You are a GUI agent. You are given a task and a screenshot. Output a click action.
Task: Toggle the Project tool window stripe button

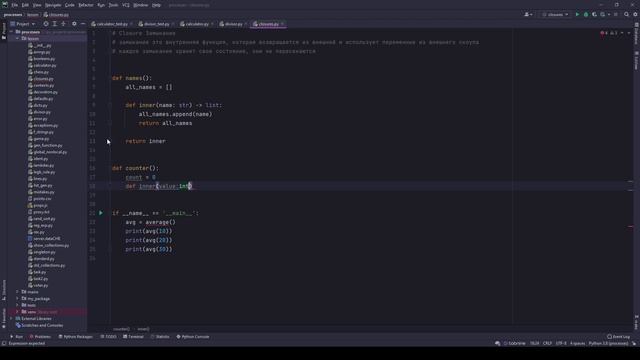click(x=4, y=31)
